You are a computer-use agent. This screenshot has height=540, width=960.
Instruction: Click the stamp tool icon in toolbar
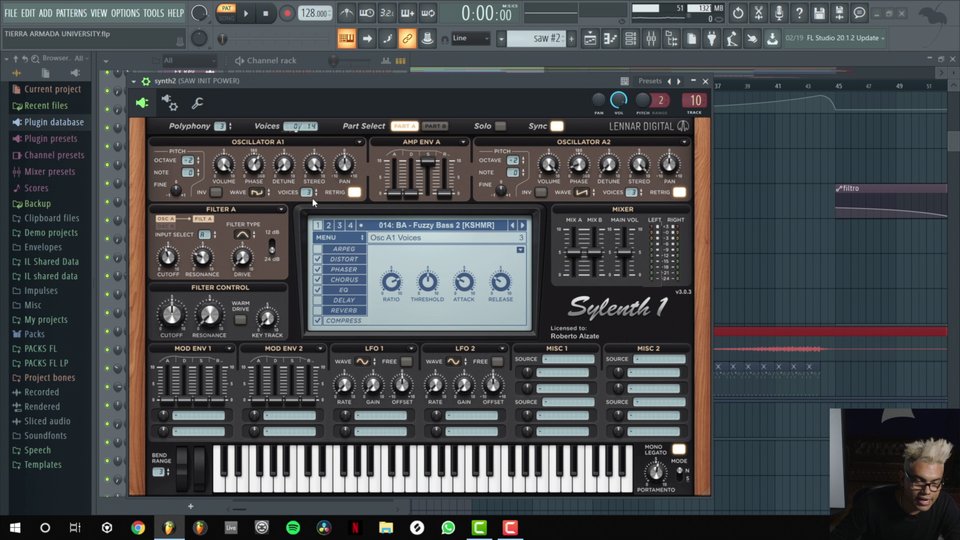click(x=427, y=39)
